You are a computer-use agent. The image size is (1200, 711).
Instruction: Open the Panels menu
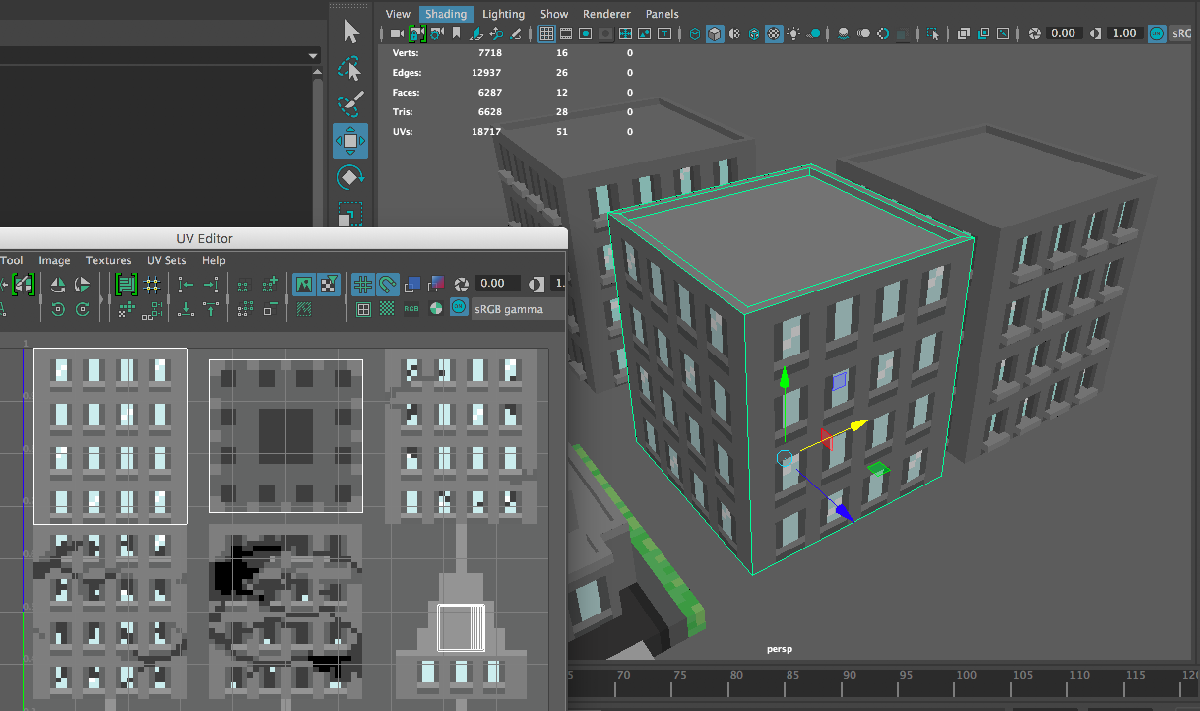point(662,14)
